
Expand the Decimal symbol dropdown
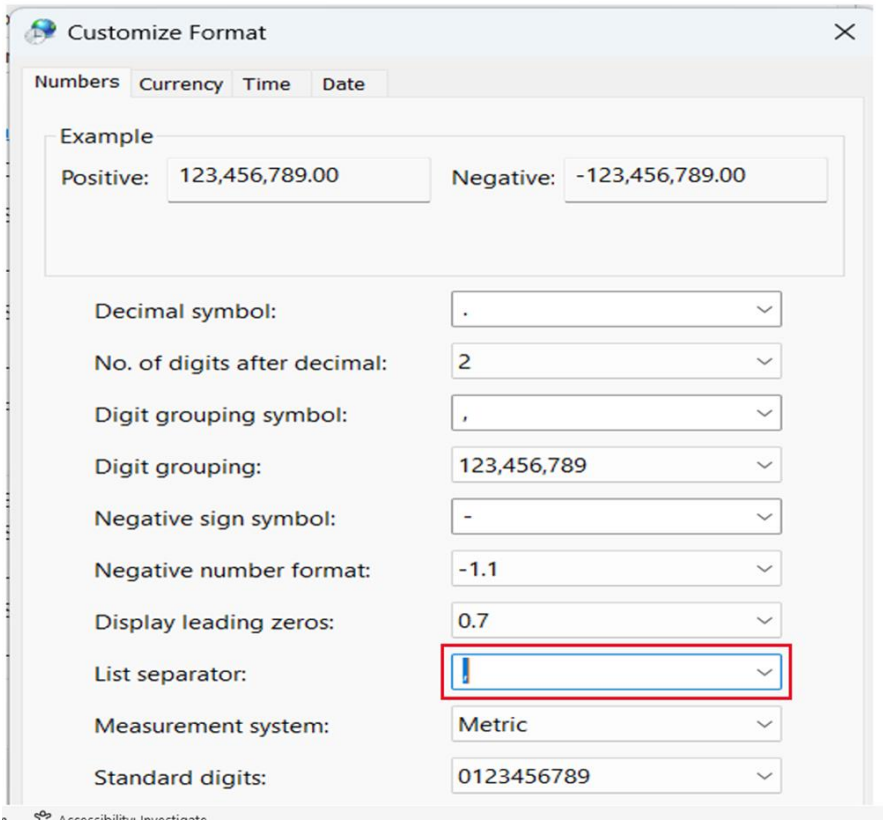coord(765,310)
